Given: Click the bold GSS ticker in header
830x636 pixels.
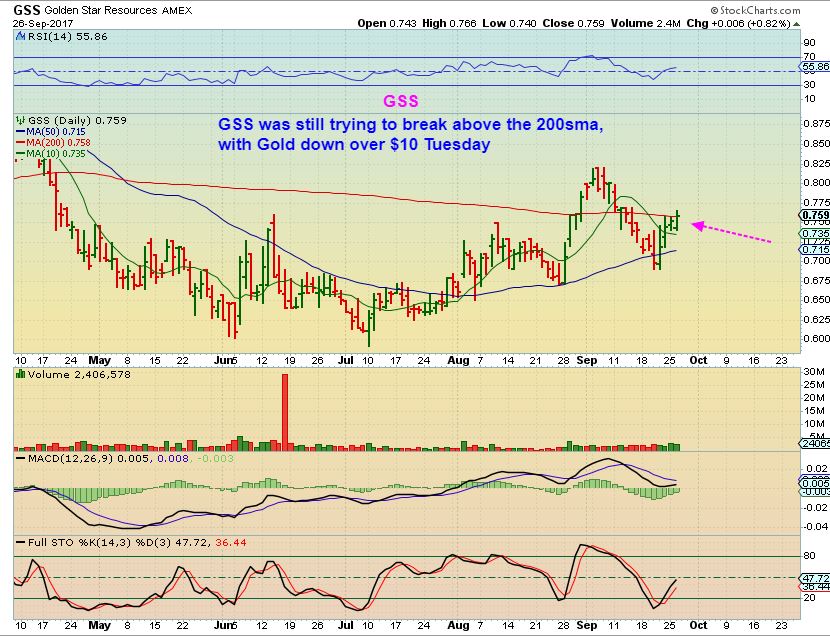Looking at the screenshot, I should (26, 10).
